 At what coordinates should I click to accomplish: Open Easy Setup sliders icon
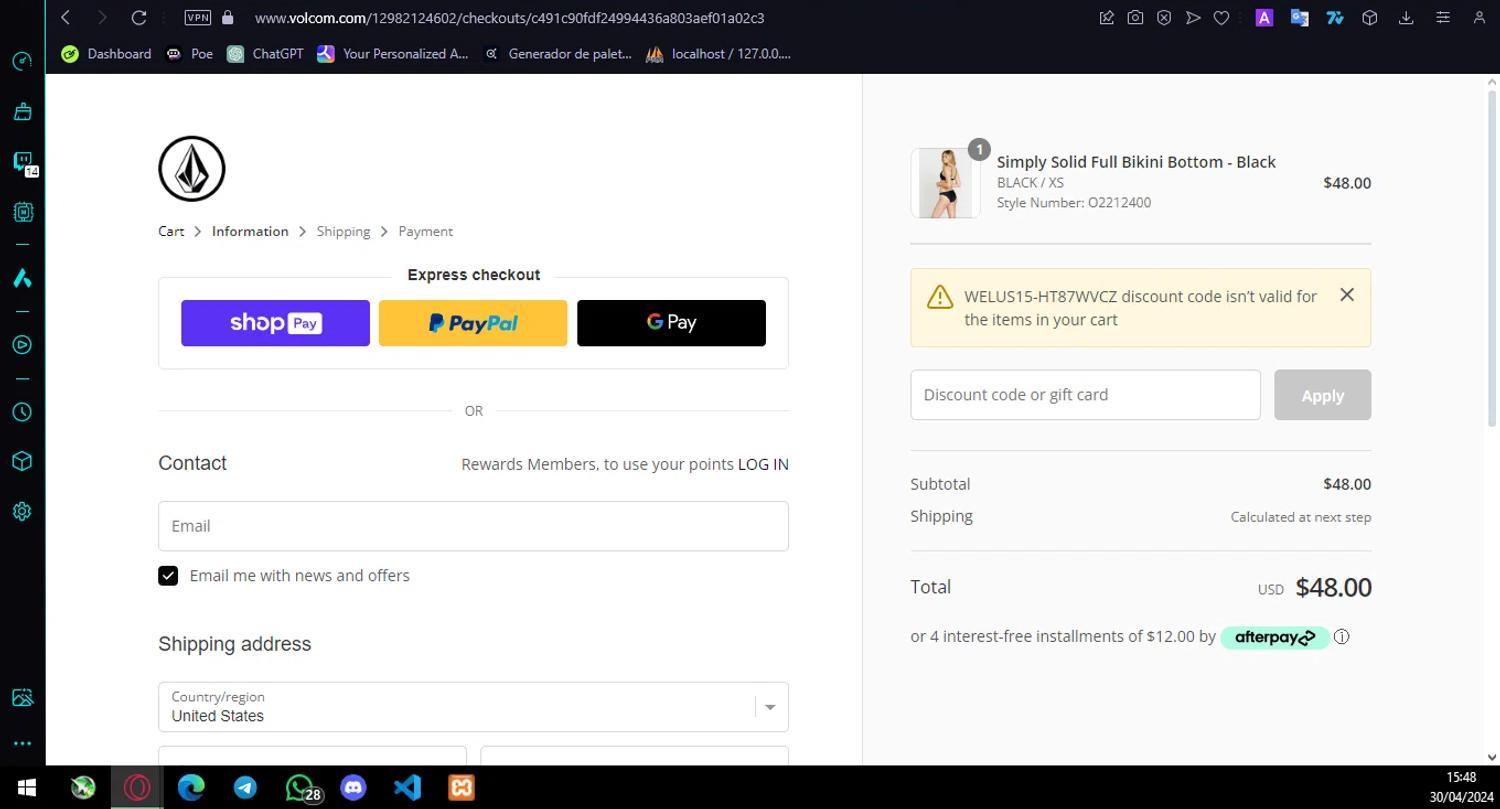1442,17
